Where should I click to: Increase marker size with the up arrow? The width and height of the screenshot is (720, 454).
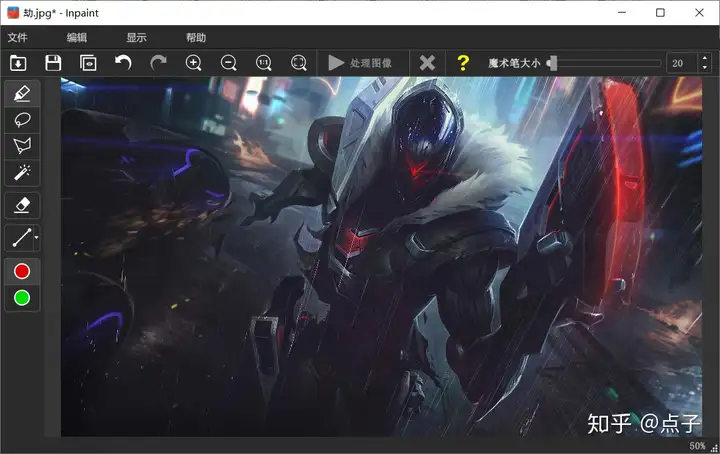tap(705, 58)
